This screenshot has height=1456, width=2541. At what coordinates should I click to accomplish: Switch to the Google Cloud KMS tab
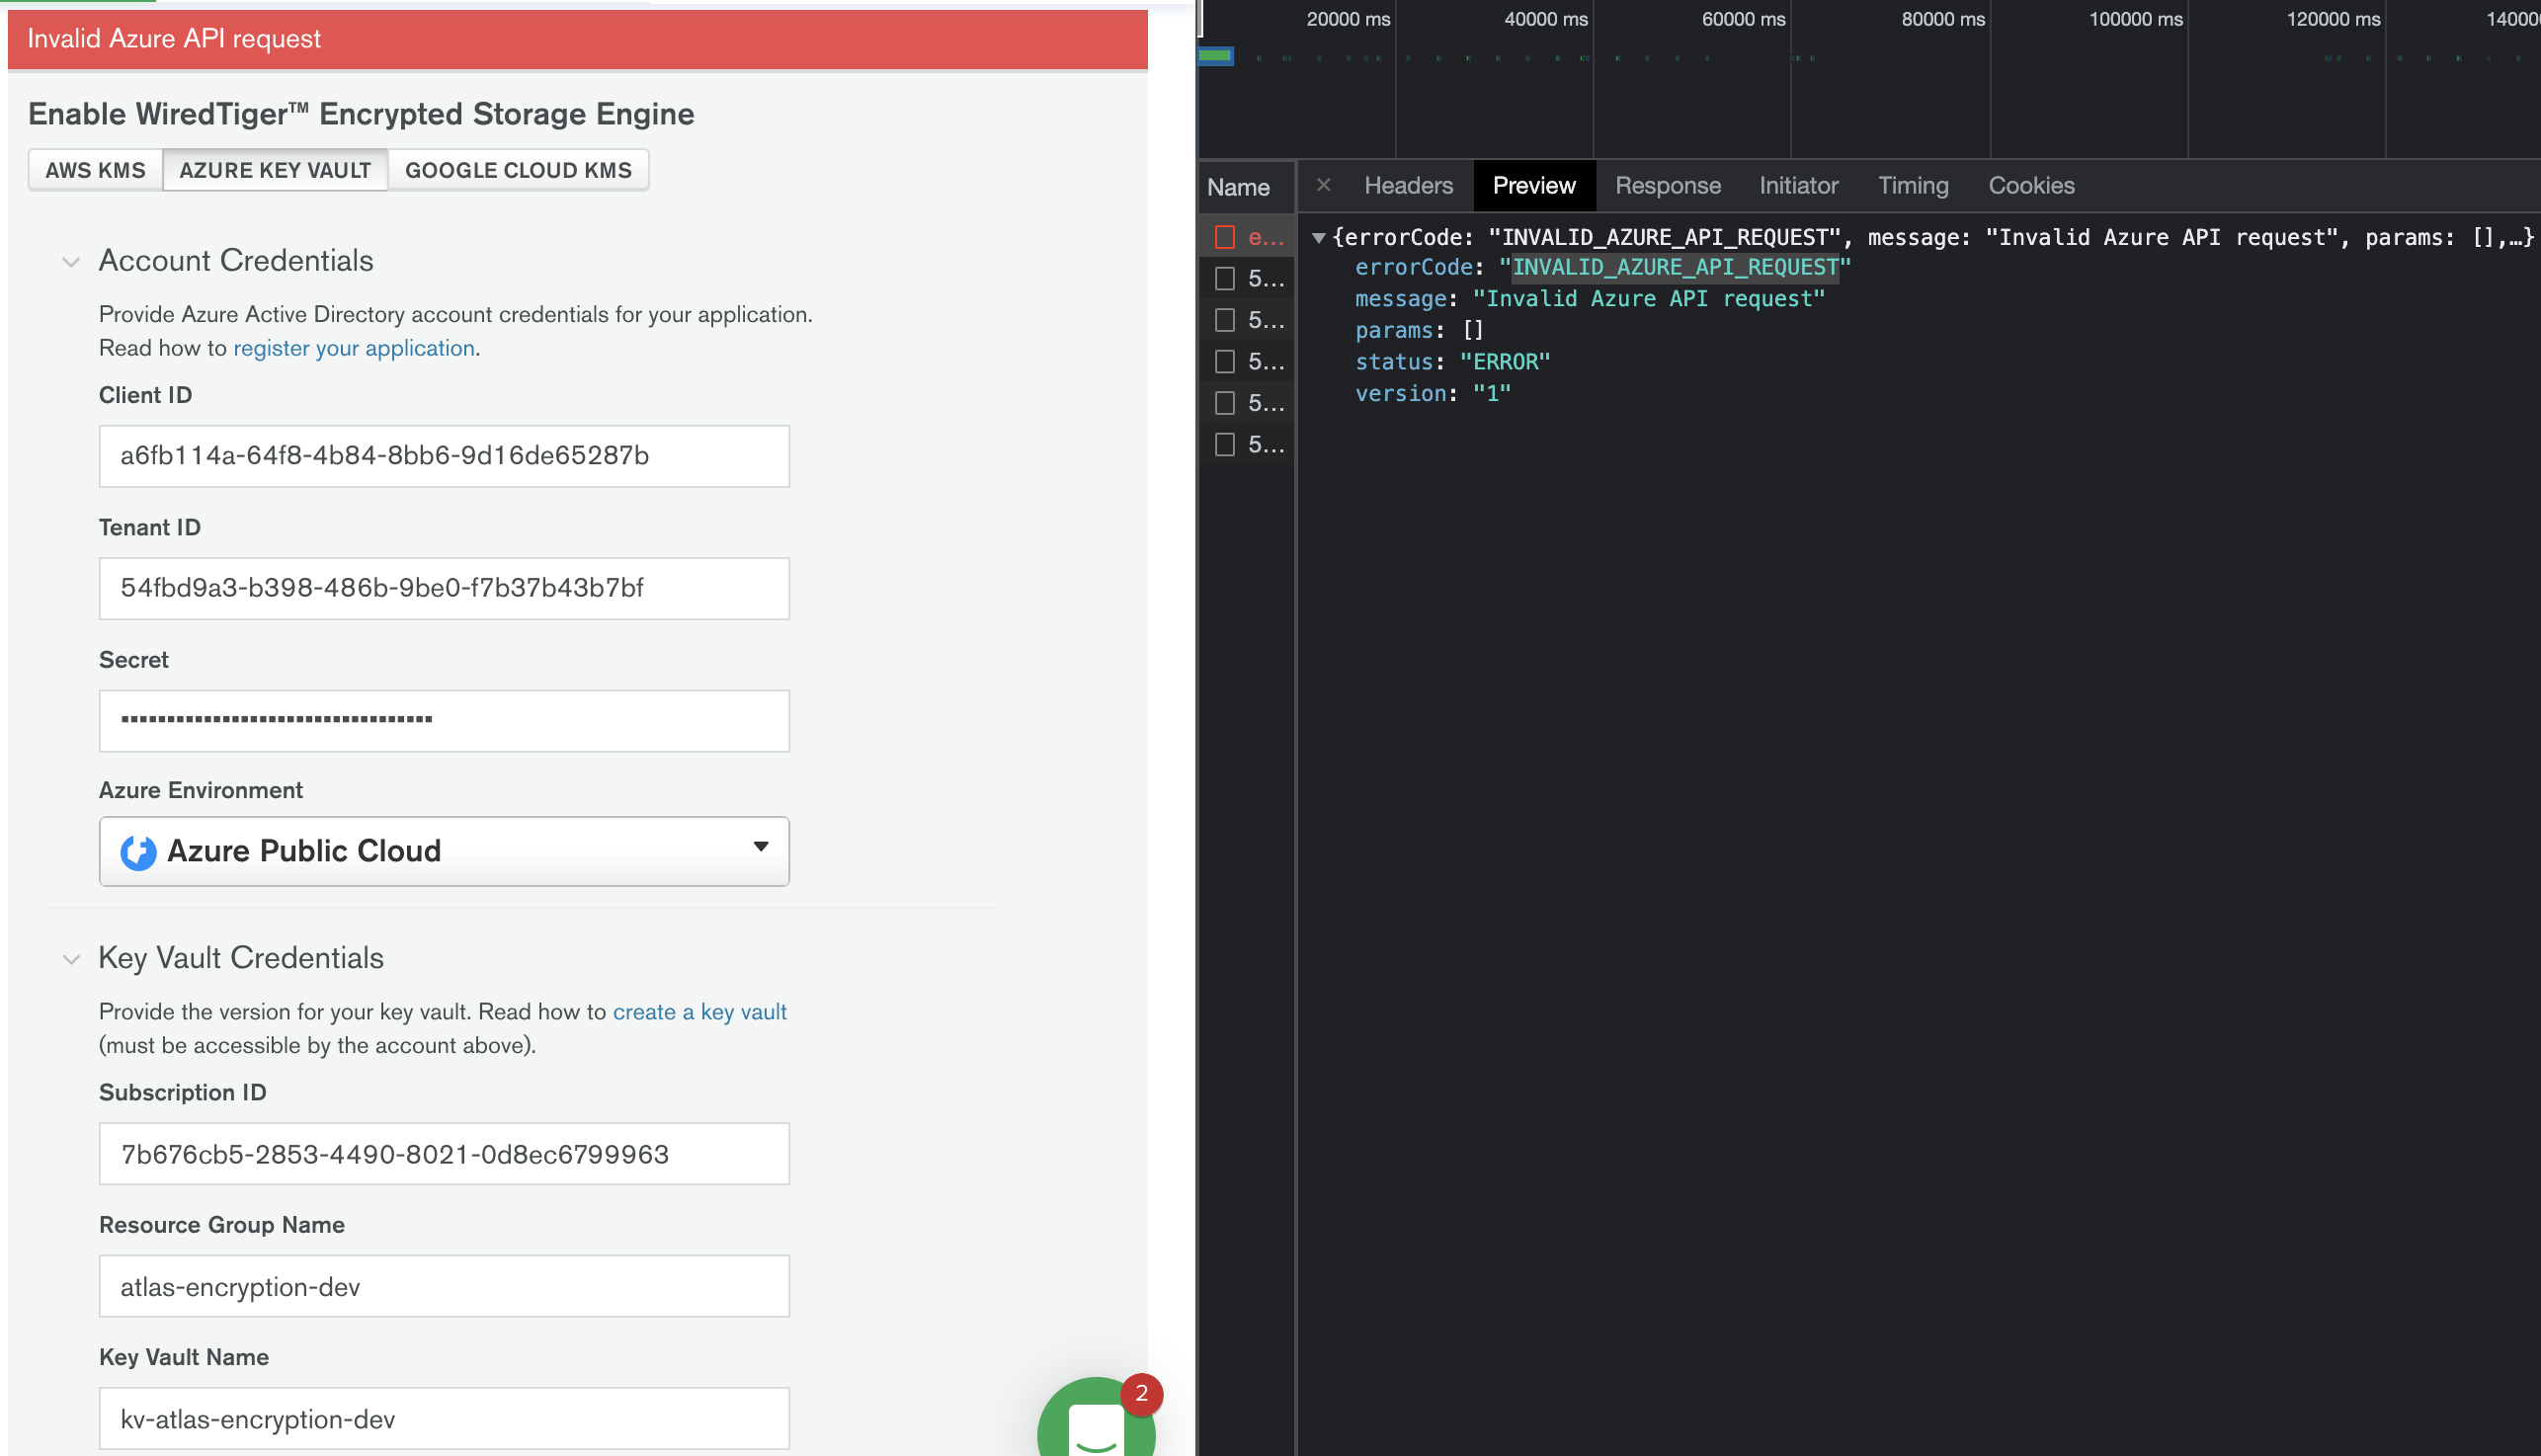click(x=518, y=170)
